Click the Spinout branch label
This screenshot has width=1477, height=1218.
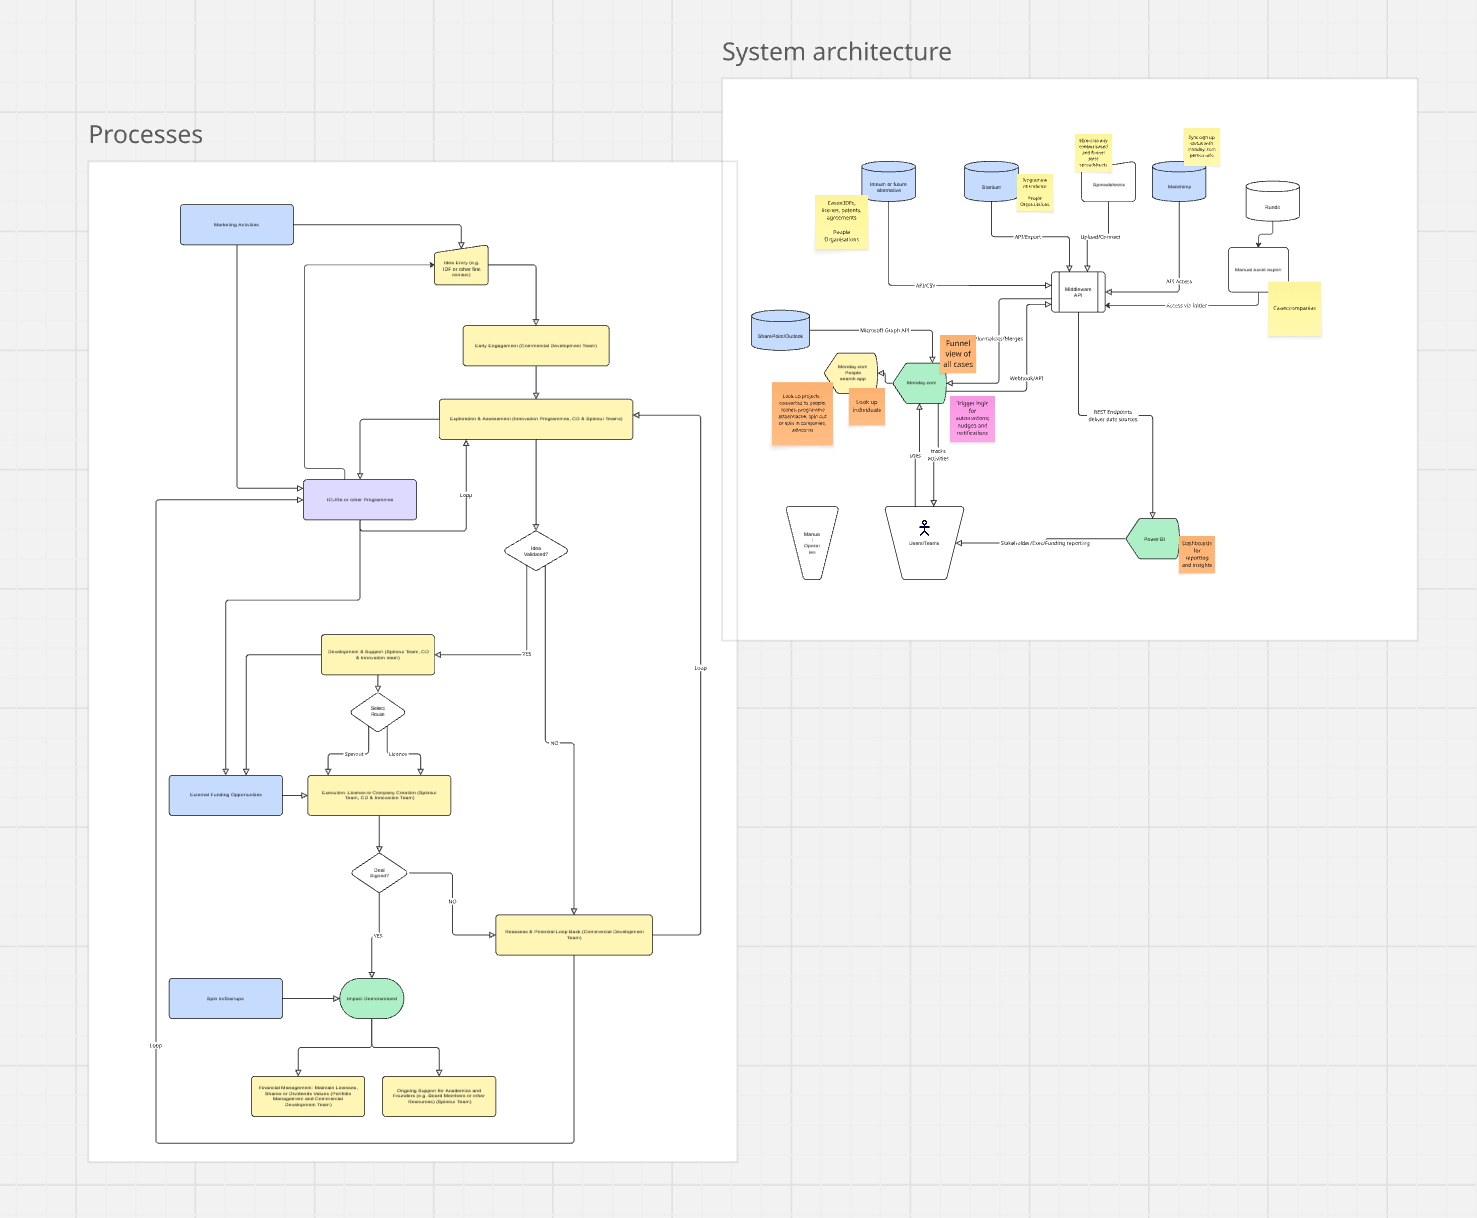point(354,754)
